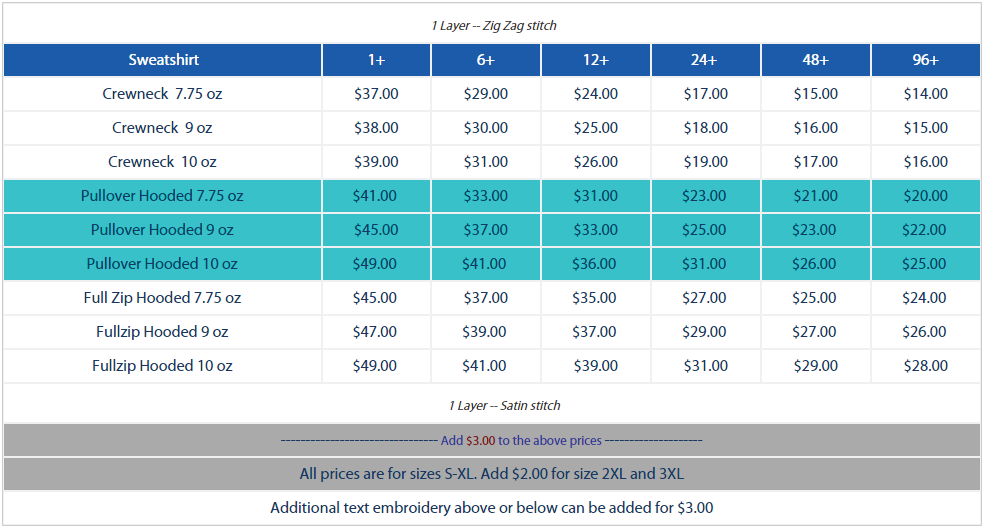
Task: Select the Full Zip Hooded 7.75 oz label
Action: click(162, 298)
